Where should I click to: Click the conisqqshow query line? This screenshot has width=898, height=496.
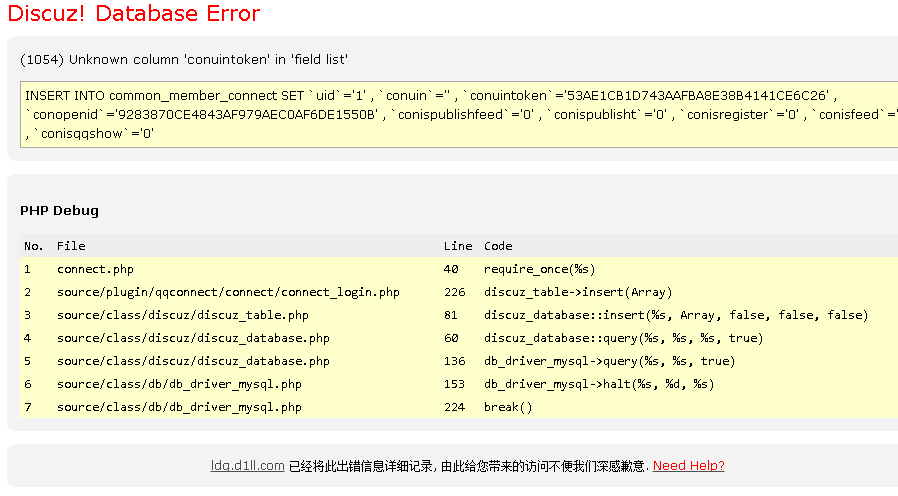click(x=90, y=134)
